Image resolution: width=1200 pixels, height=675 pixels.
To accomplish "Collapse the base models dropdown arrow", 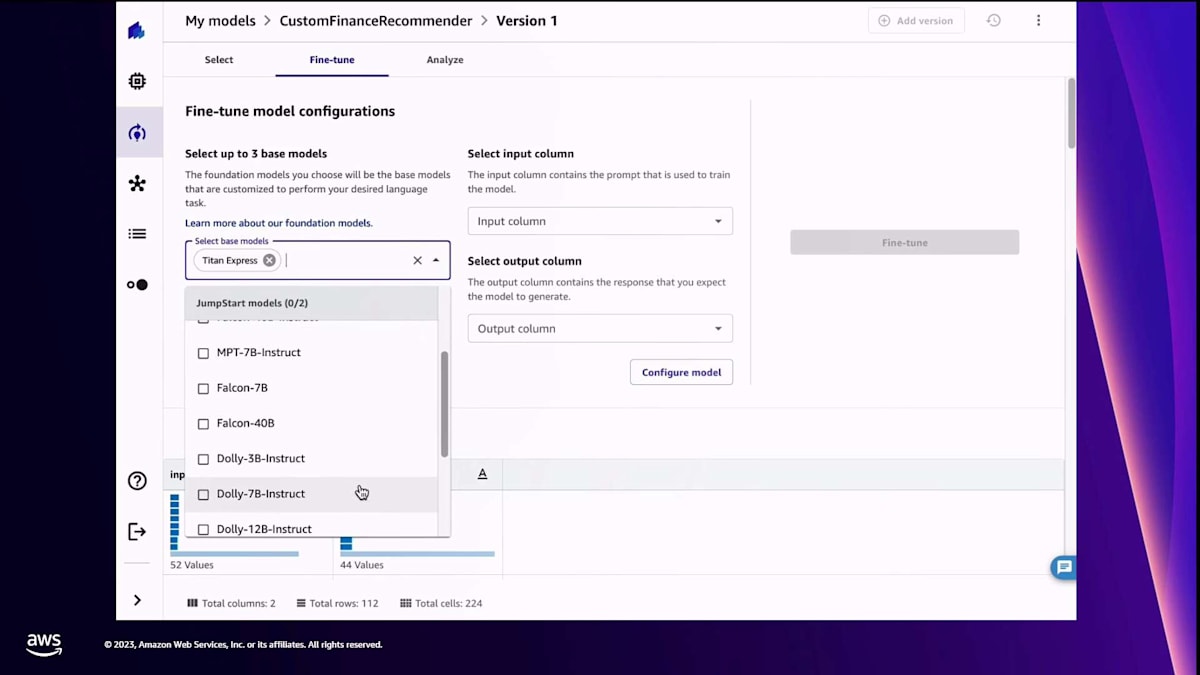I will [x=436, y=260].
